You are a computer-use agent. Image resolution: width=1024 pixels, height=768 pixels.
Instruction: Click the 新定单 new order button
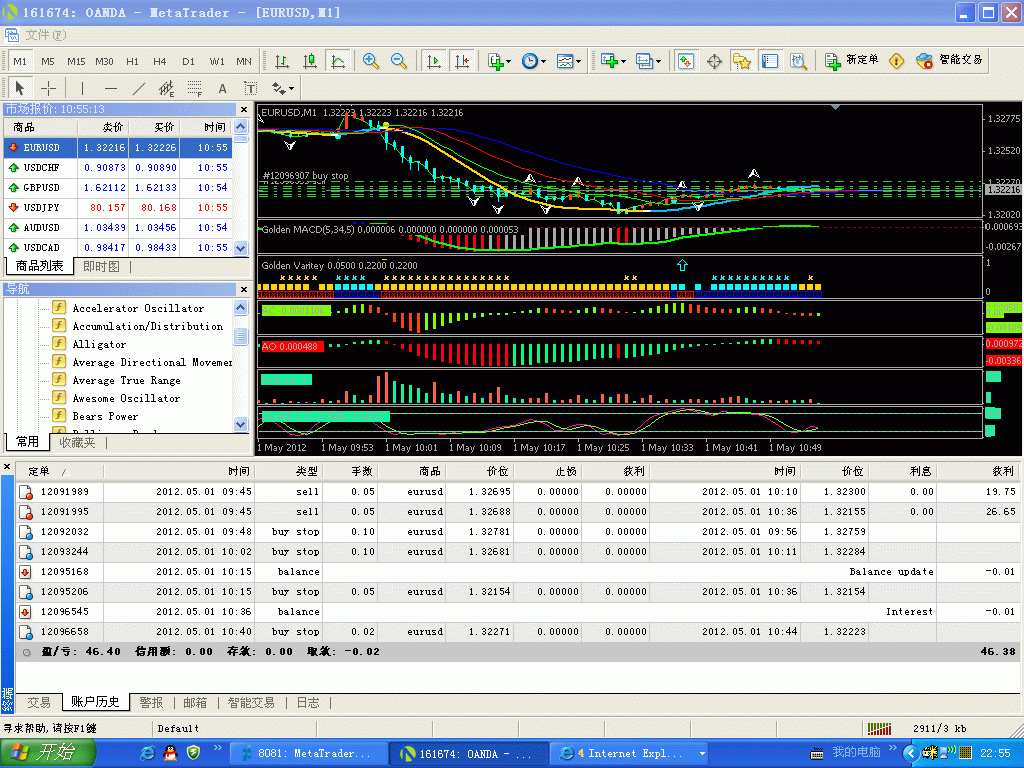coord(851,61)
